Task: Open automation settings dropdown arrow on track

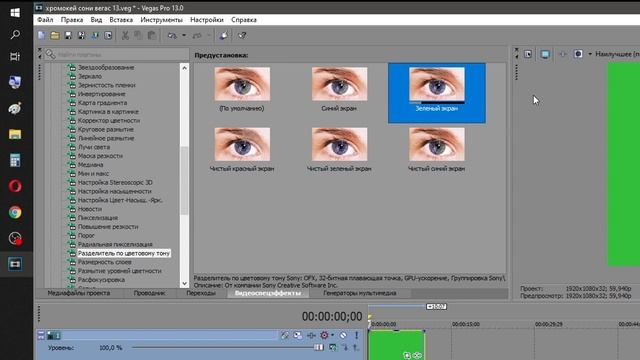Action: pos(333,335)
